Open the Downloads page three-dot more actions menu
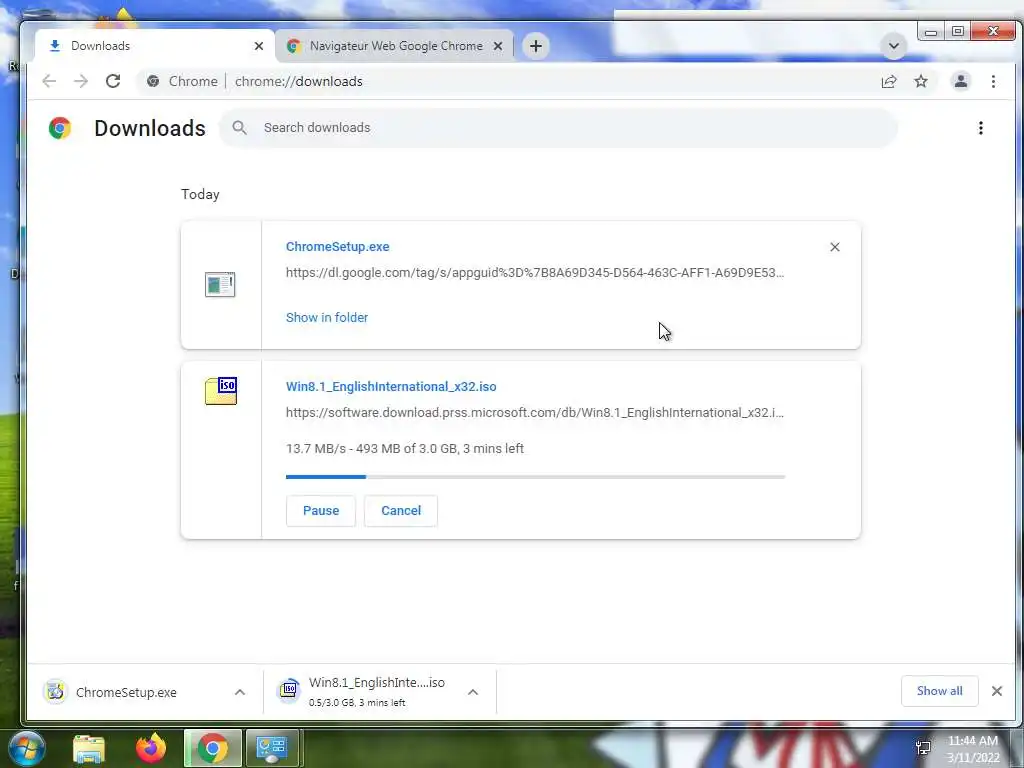 coord(980,128)
